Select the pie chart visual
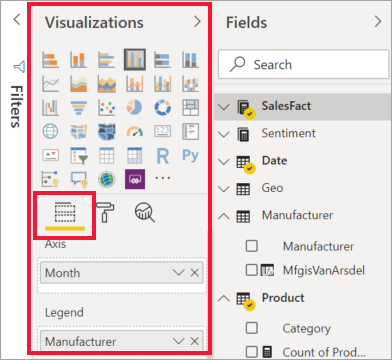The image size is (392, 360). pyautogui.click(x=135, y=108)
